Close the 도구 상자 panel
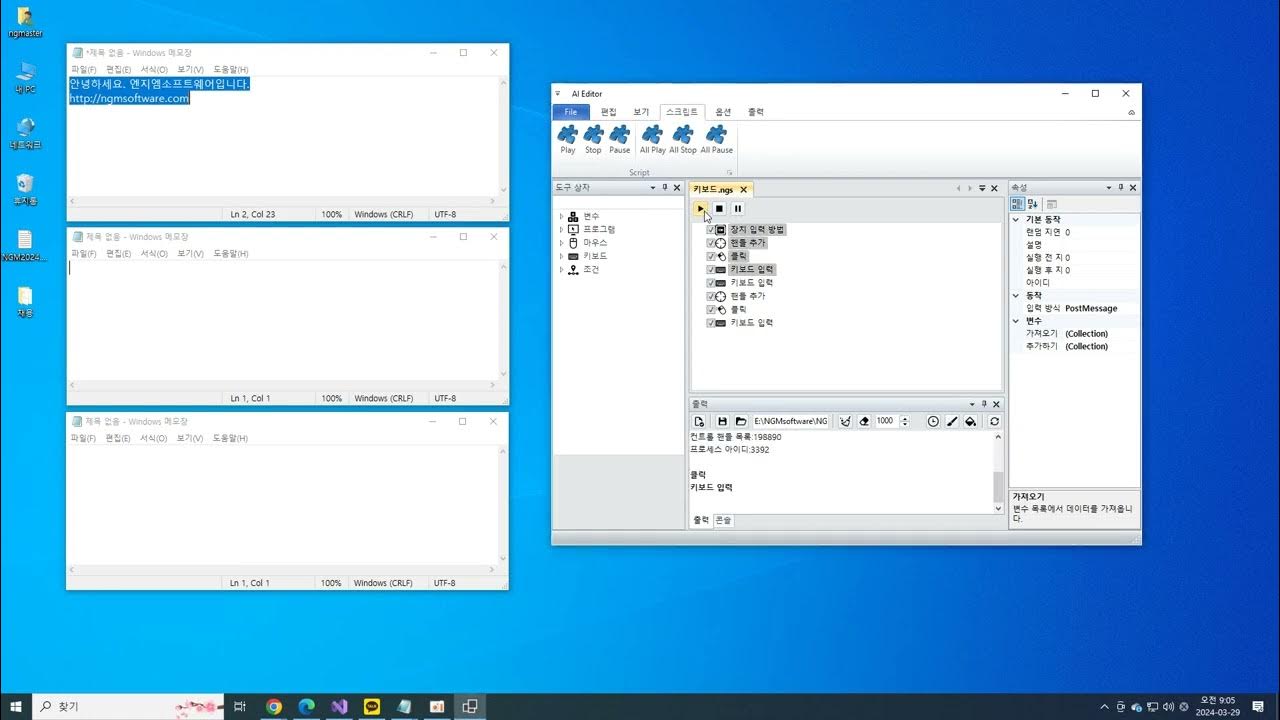 click(677, 188)
